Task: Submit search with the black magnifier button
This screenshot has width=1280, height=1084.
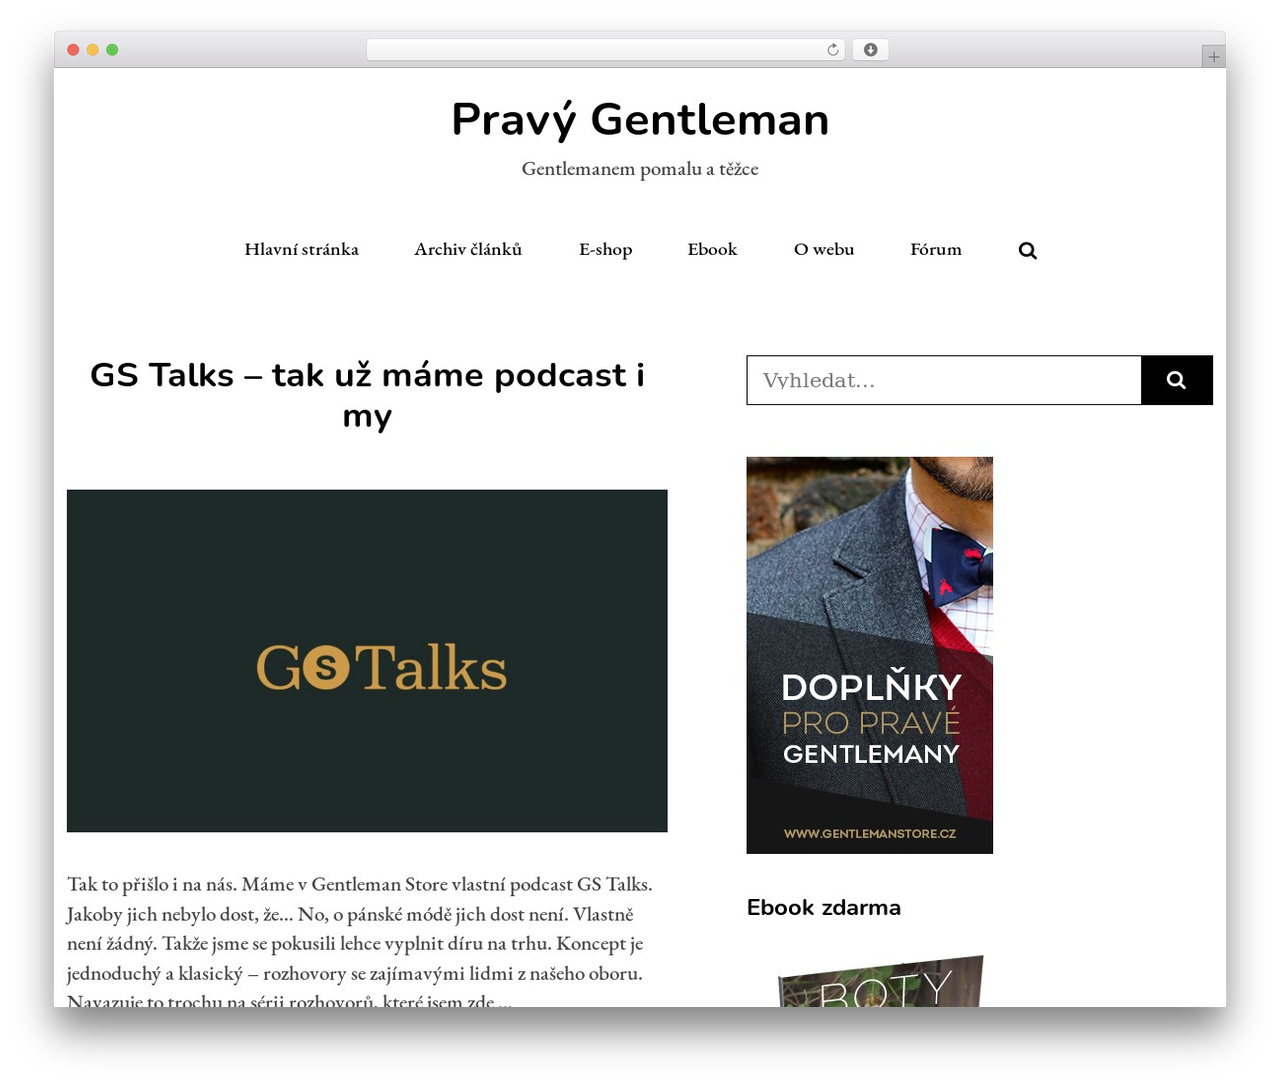Action: [1177, 380]
